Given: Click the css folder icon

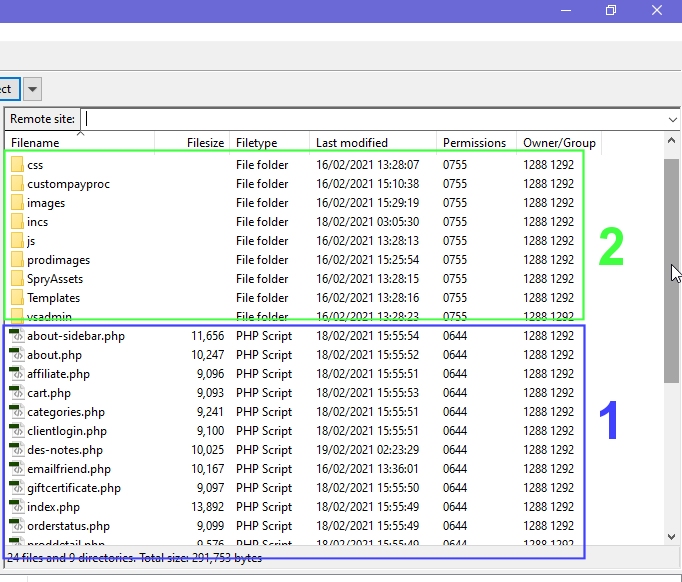Looking at the screenshot, I should [x=17, y=165].
